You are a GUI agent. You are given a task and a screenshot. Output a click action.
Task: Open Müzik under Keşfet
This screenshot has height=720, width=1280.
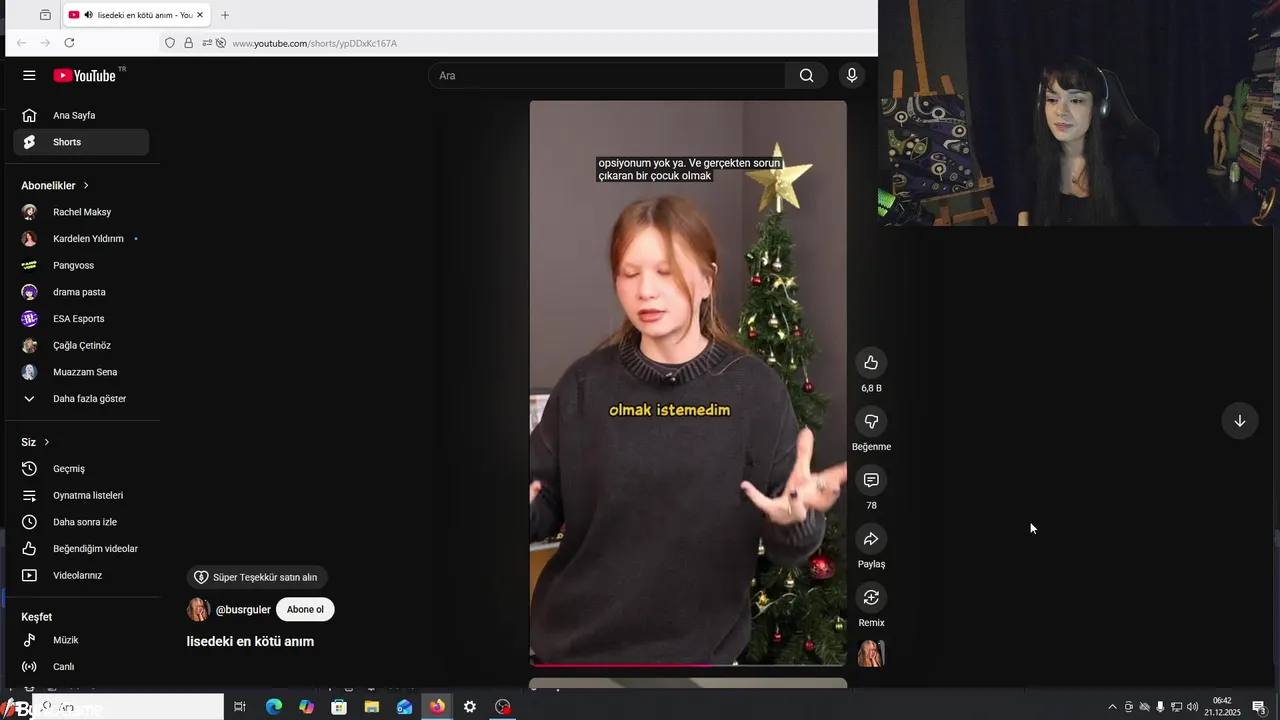click(81, 640)
